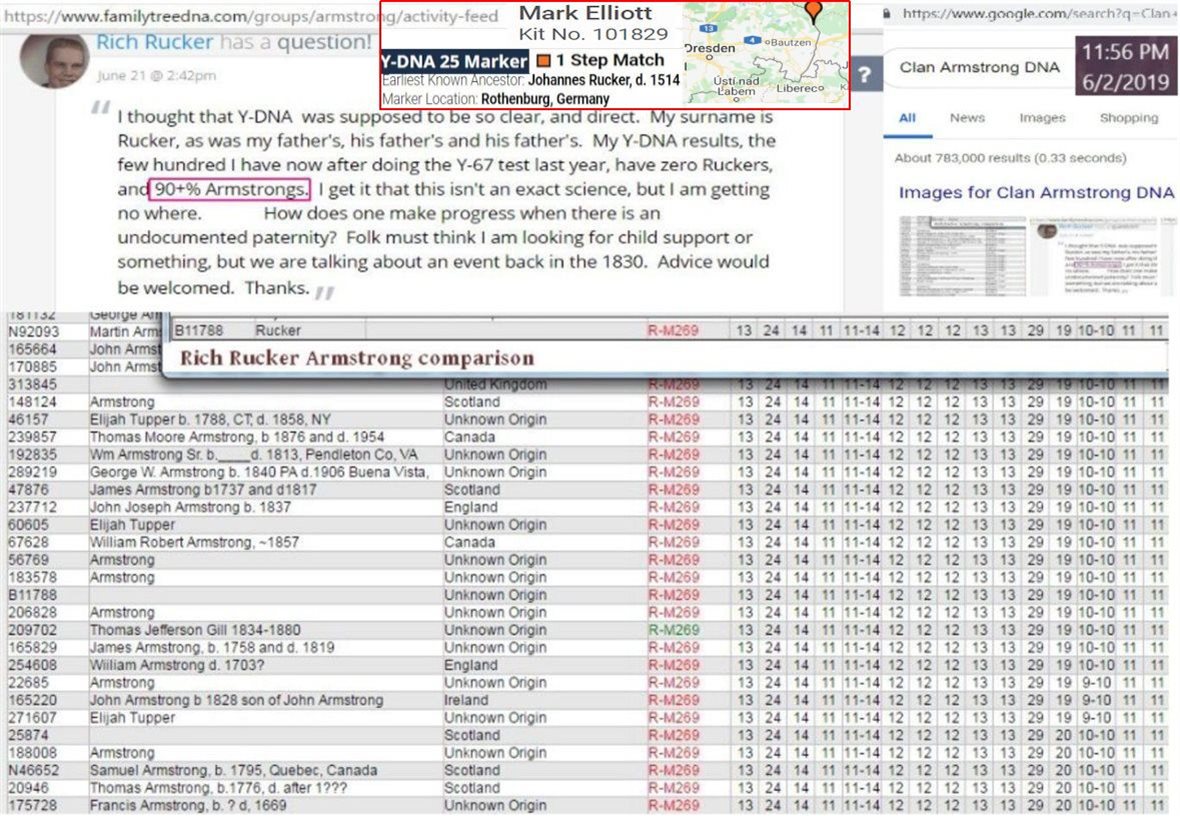Click kit number 313845
Viewport: 1180px width, 816px height.
32,385
